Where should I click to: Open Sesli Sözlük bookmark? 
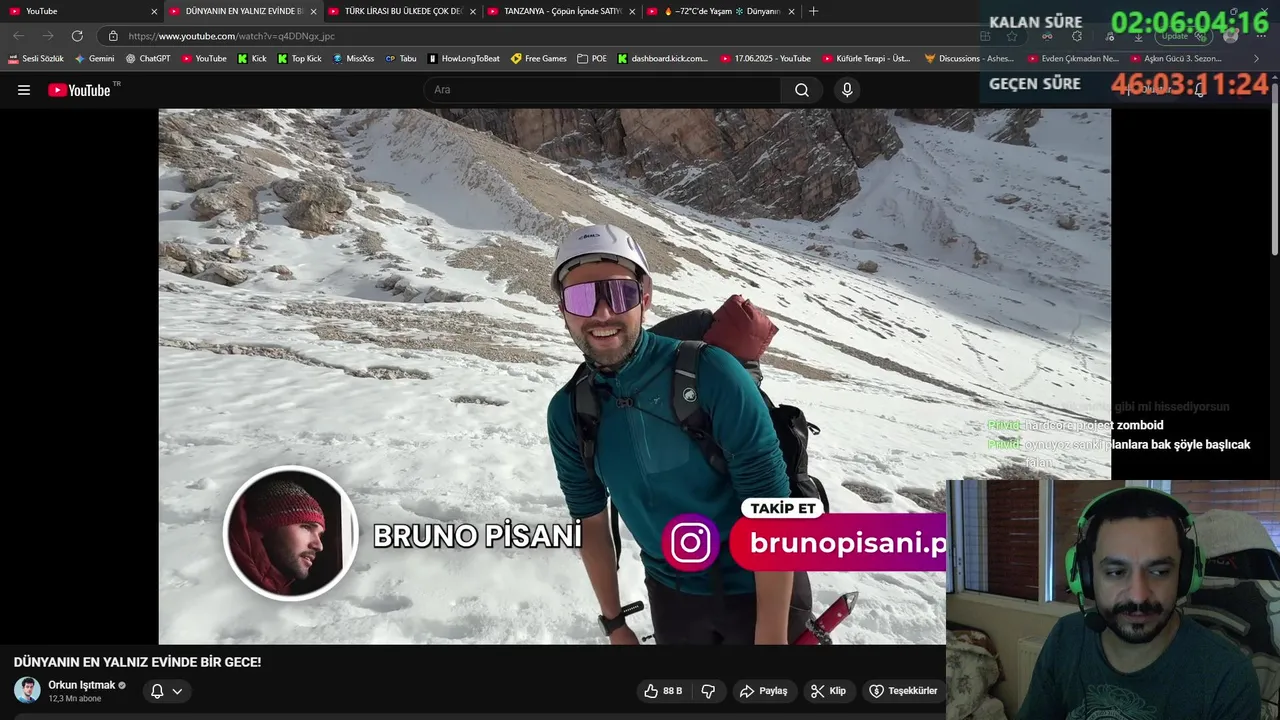36,59
